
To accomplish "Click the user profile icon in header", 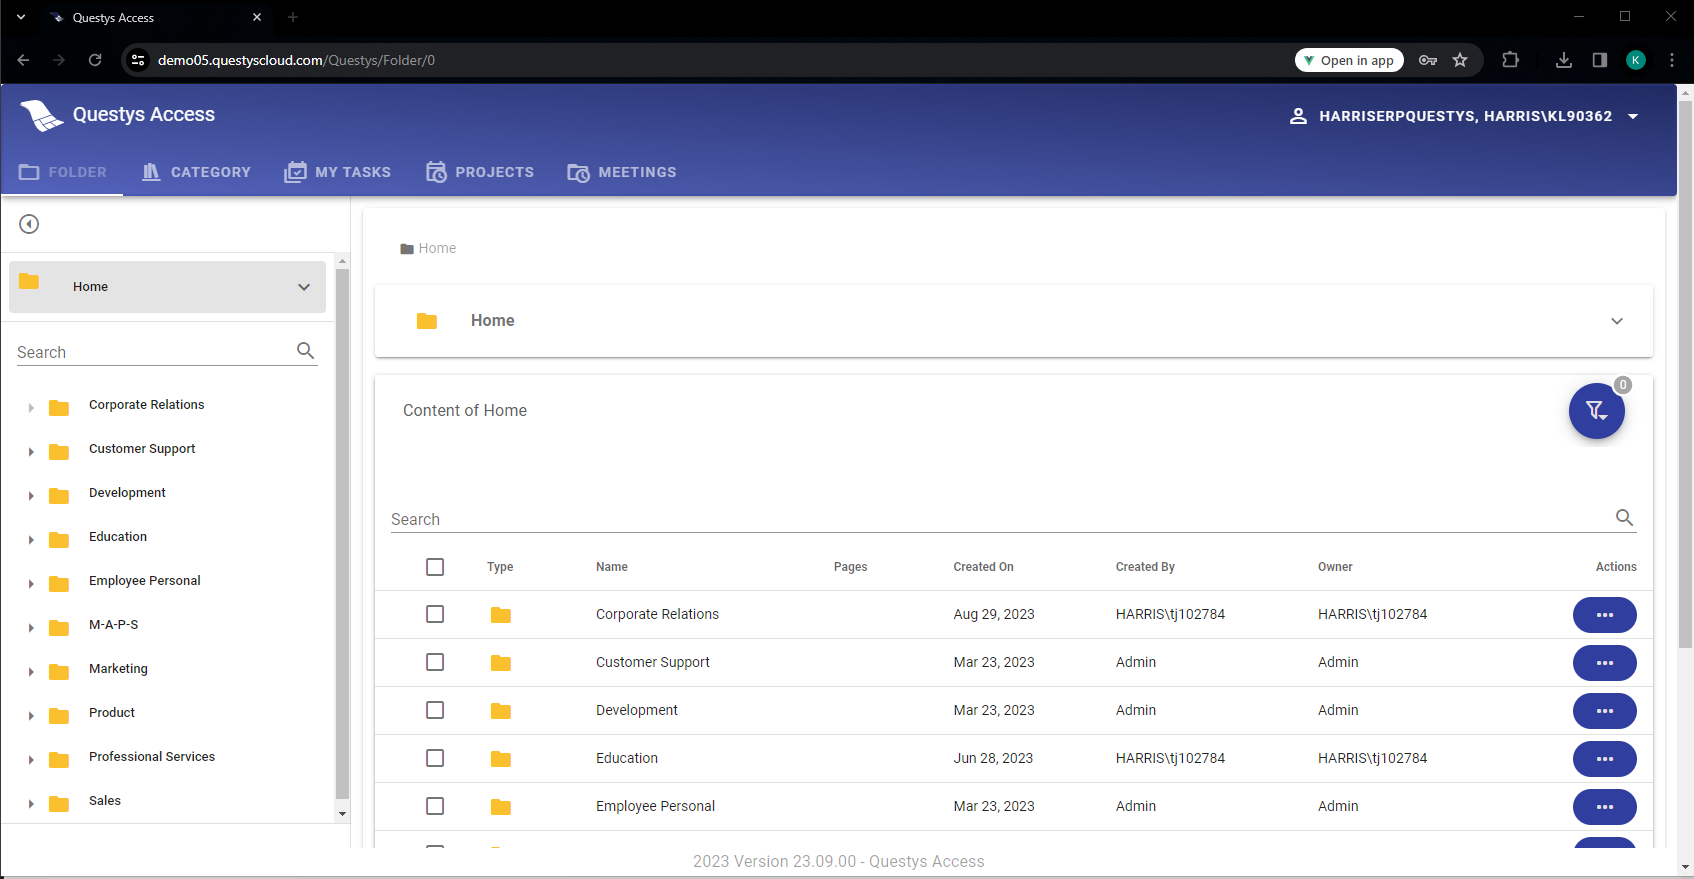I will coord(1298,116).
